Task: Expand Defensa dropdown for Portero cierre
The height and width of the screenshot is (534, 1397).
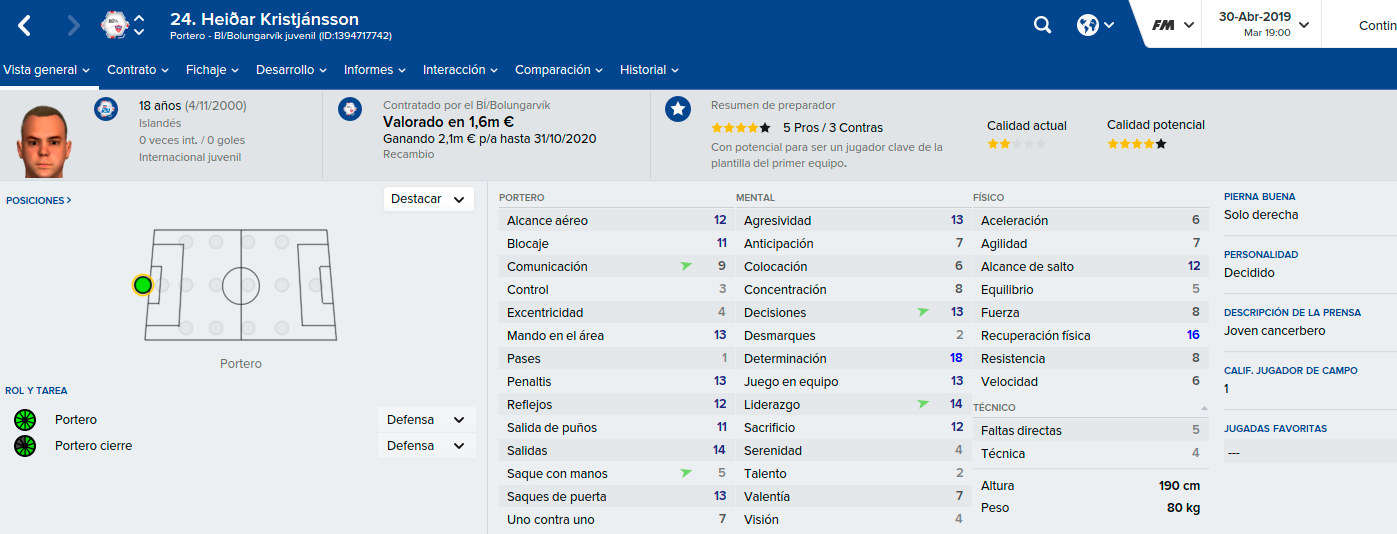Action: point(427,446)
